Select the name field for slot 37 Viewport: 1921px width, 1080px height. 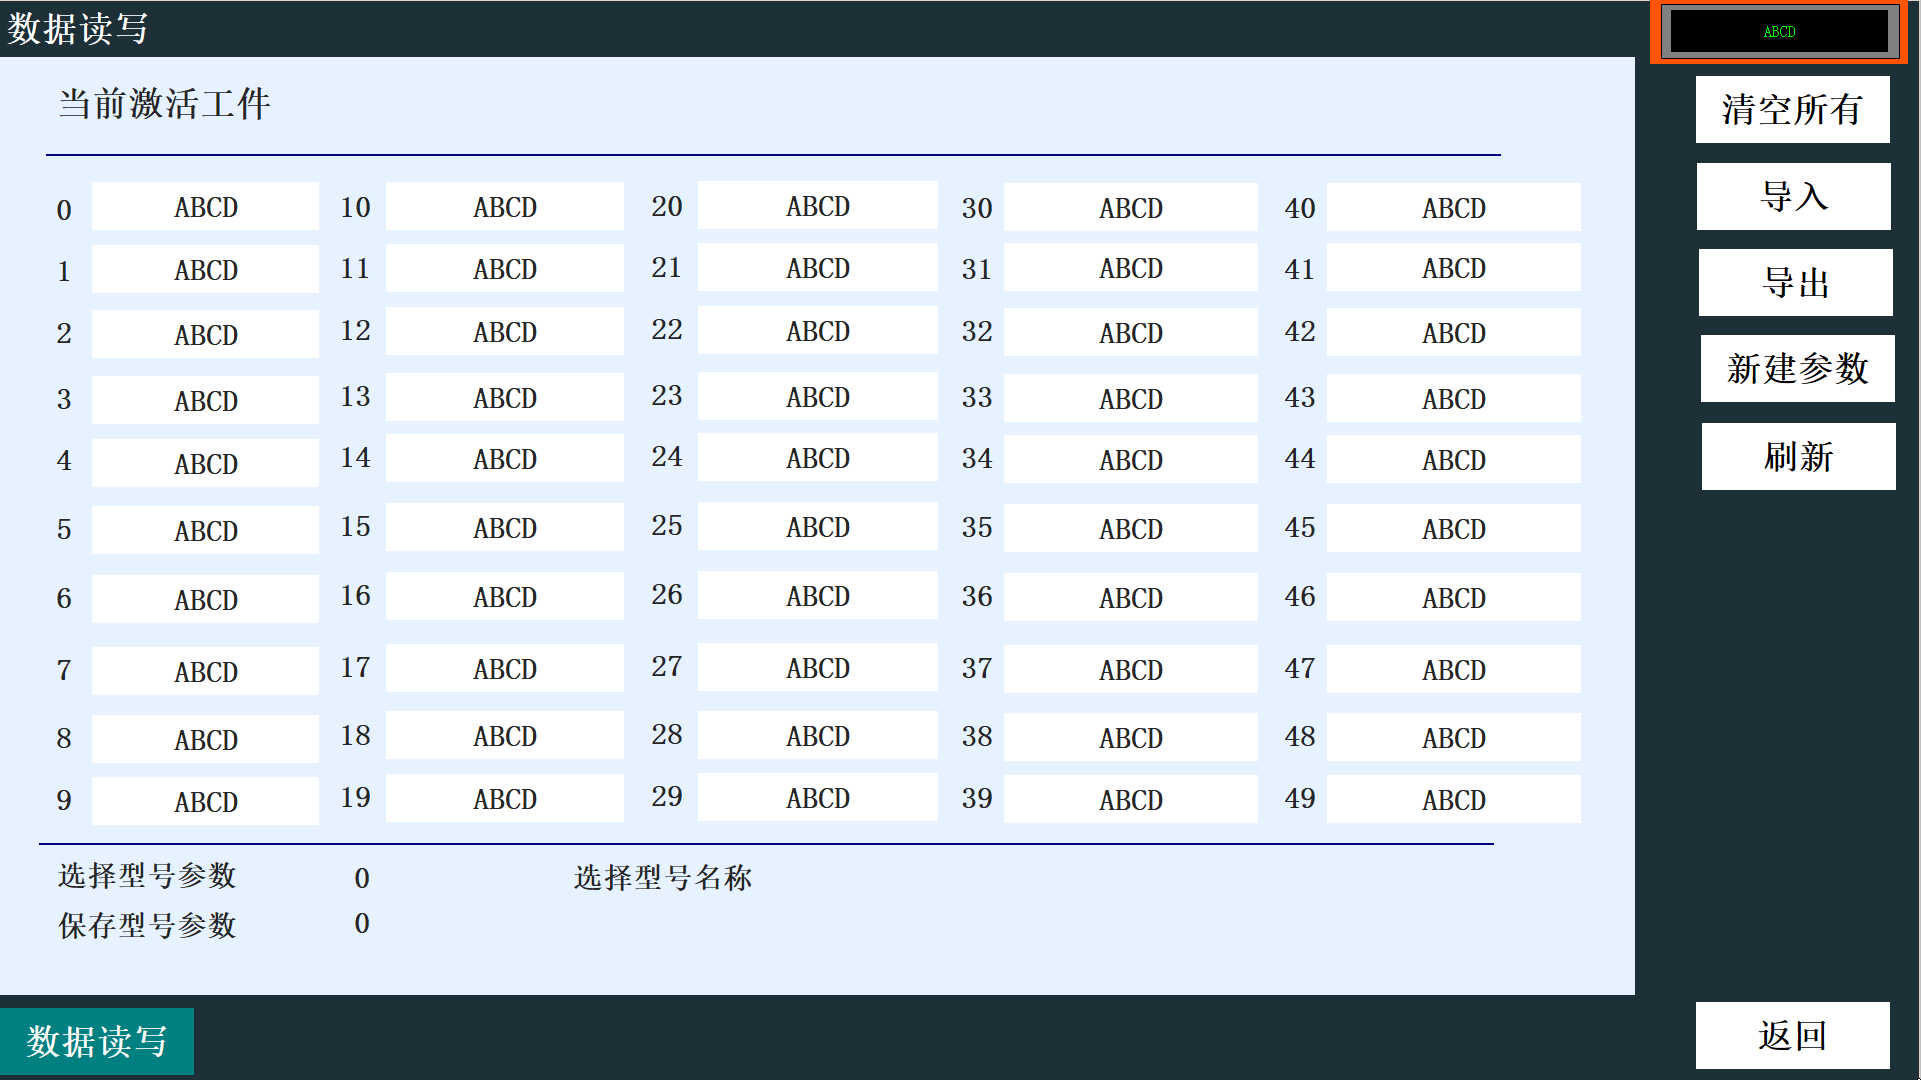pos(1130,669)
